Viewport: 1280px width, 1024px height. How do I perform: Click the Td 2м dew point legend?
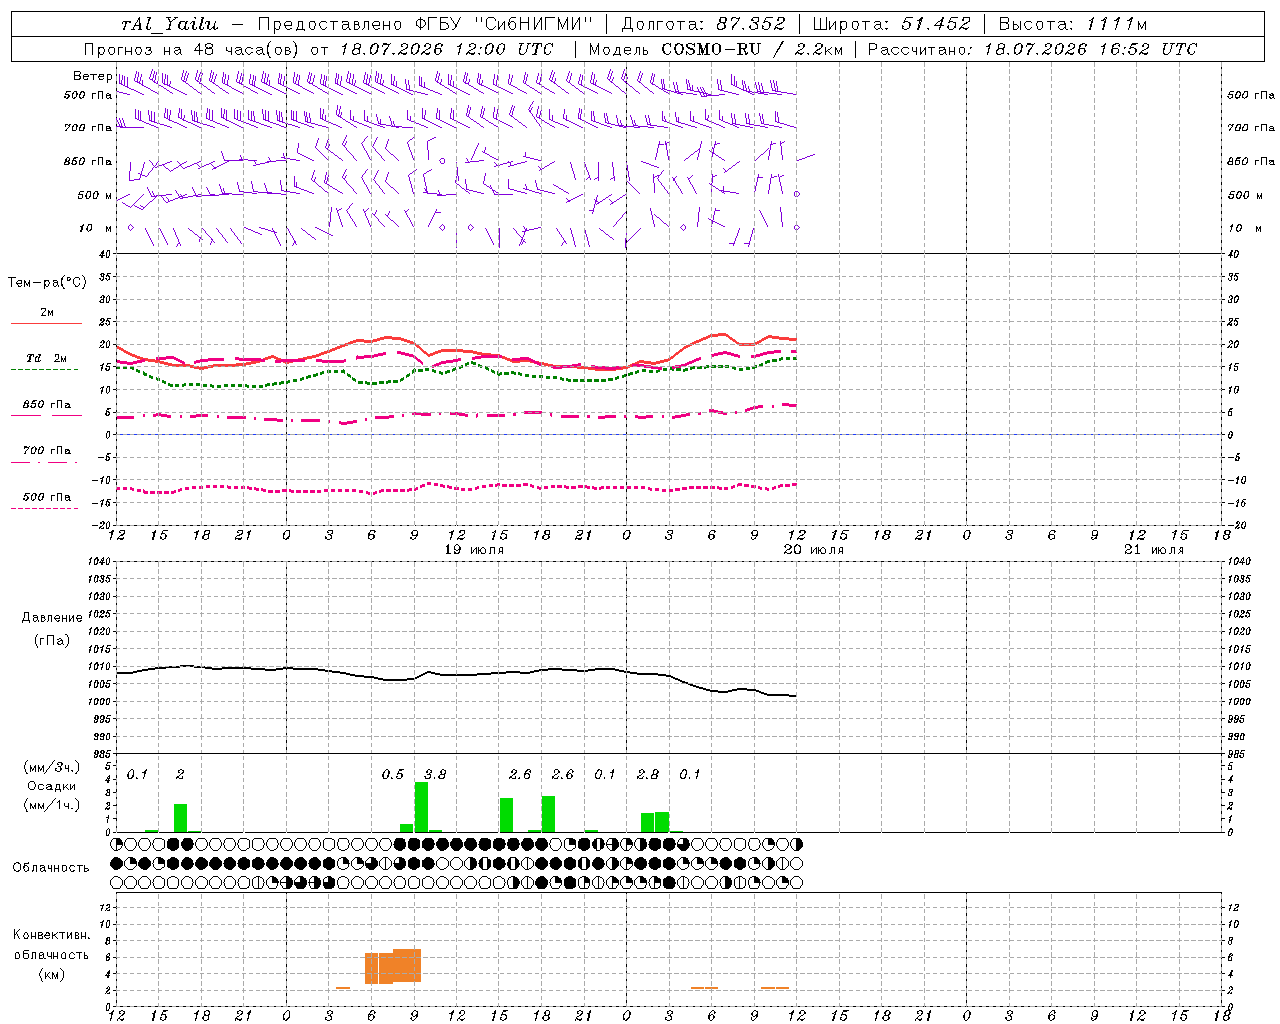(x=46, y=363)
